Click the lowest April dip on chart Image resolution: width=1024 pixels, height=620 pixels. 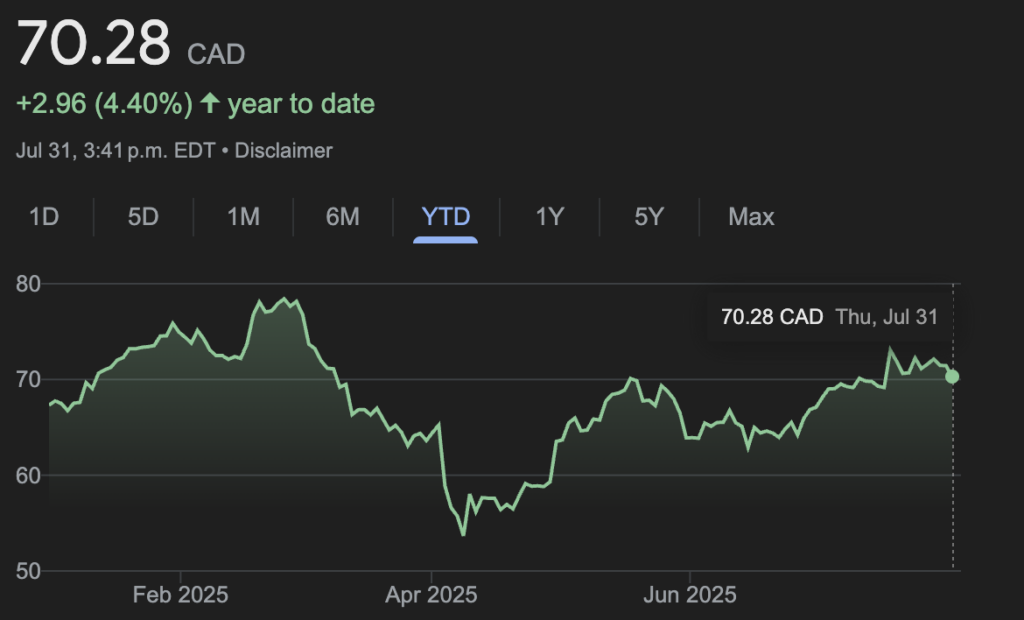click(x=463, y=534)
